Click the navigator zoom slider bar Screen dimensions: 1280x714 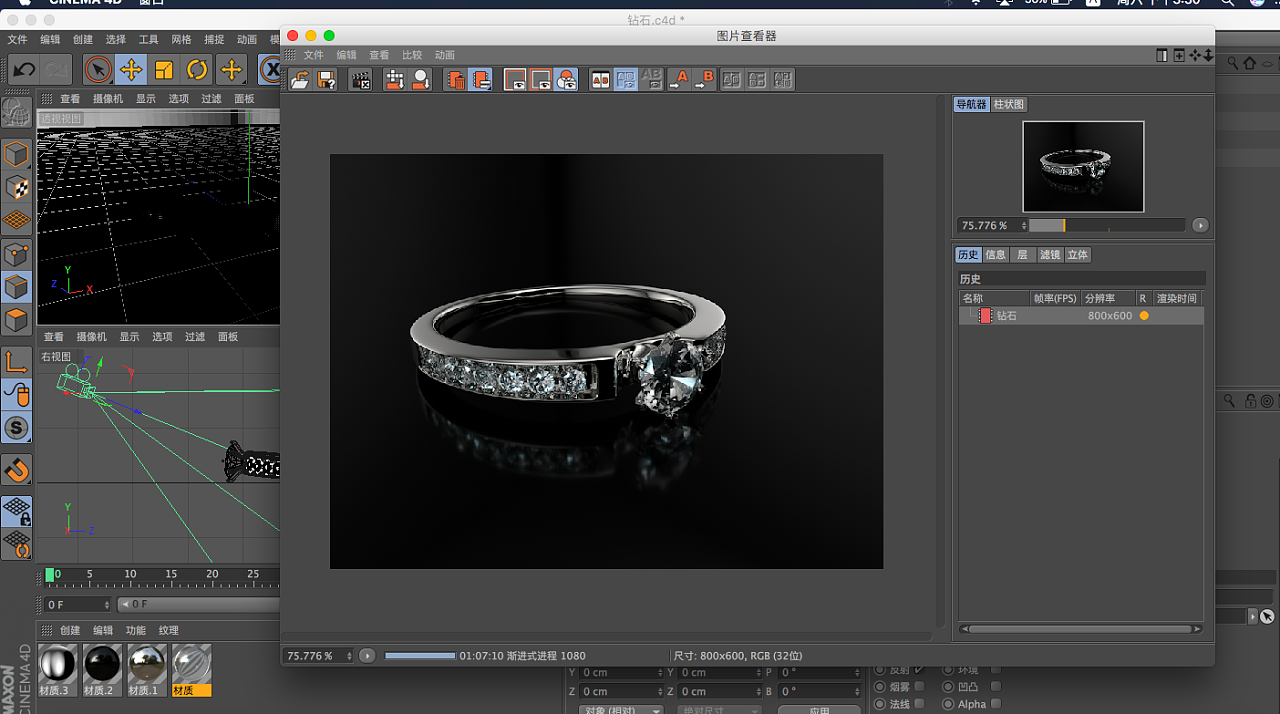point(1107,226)
